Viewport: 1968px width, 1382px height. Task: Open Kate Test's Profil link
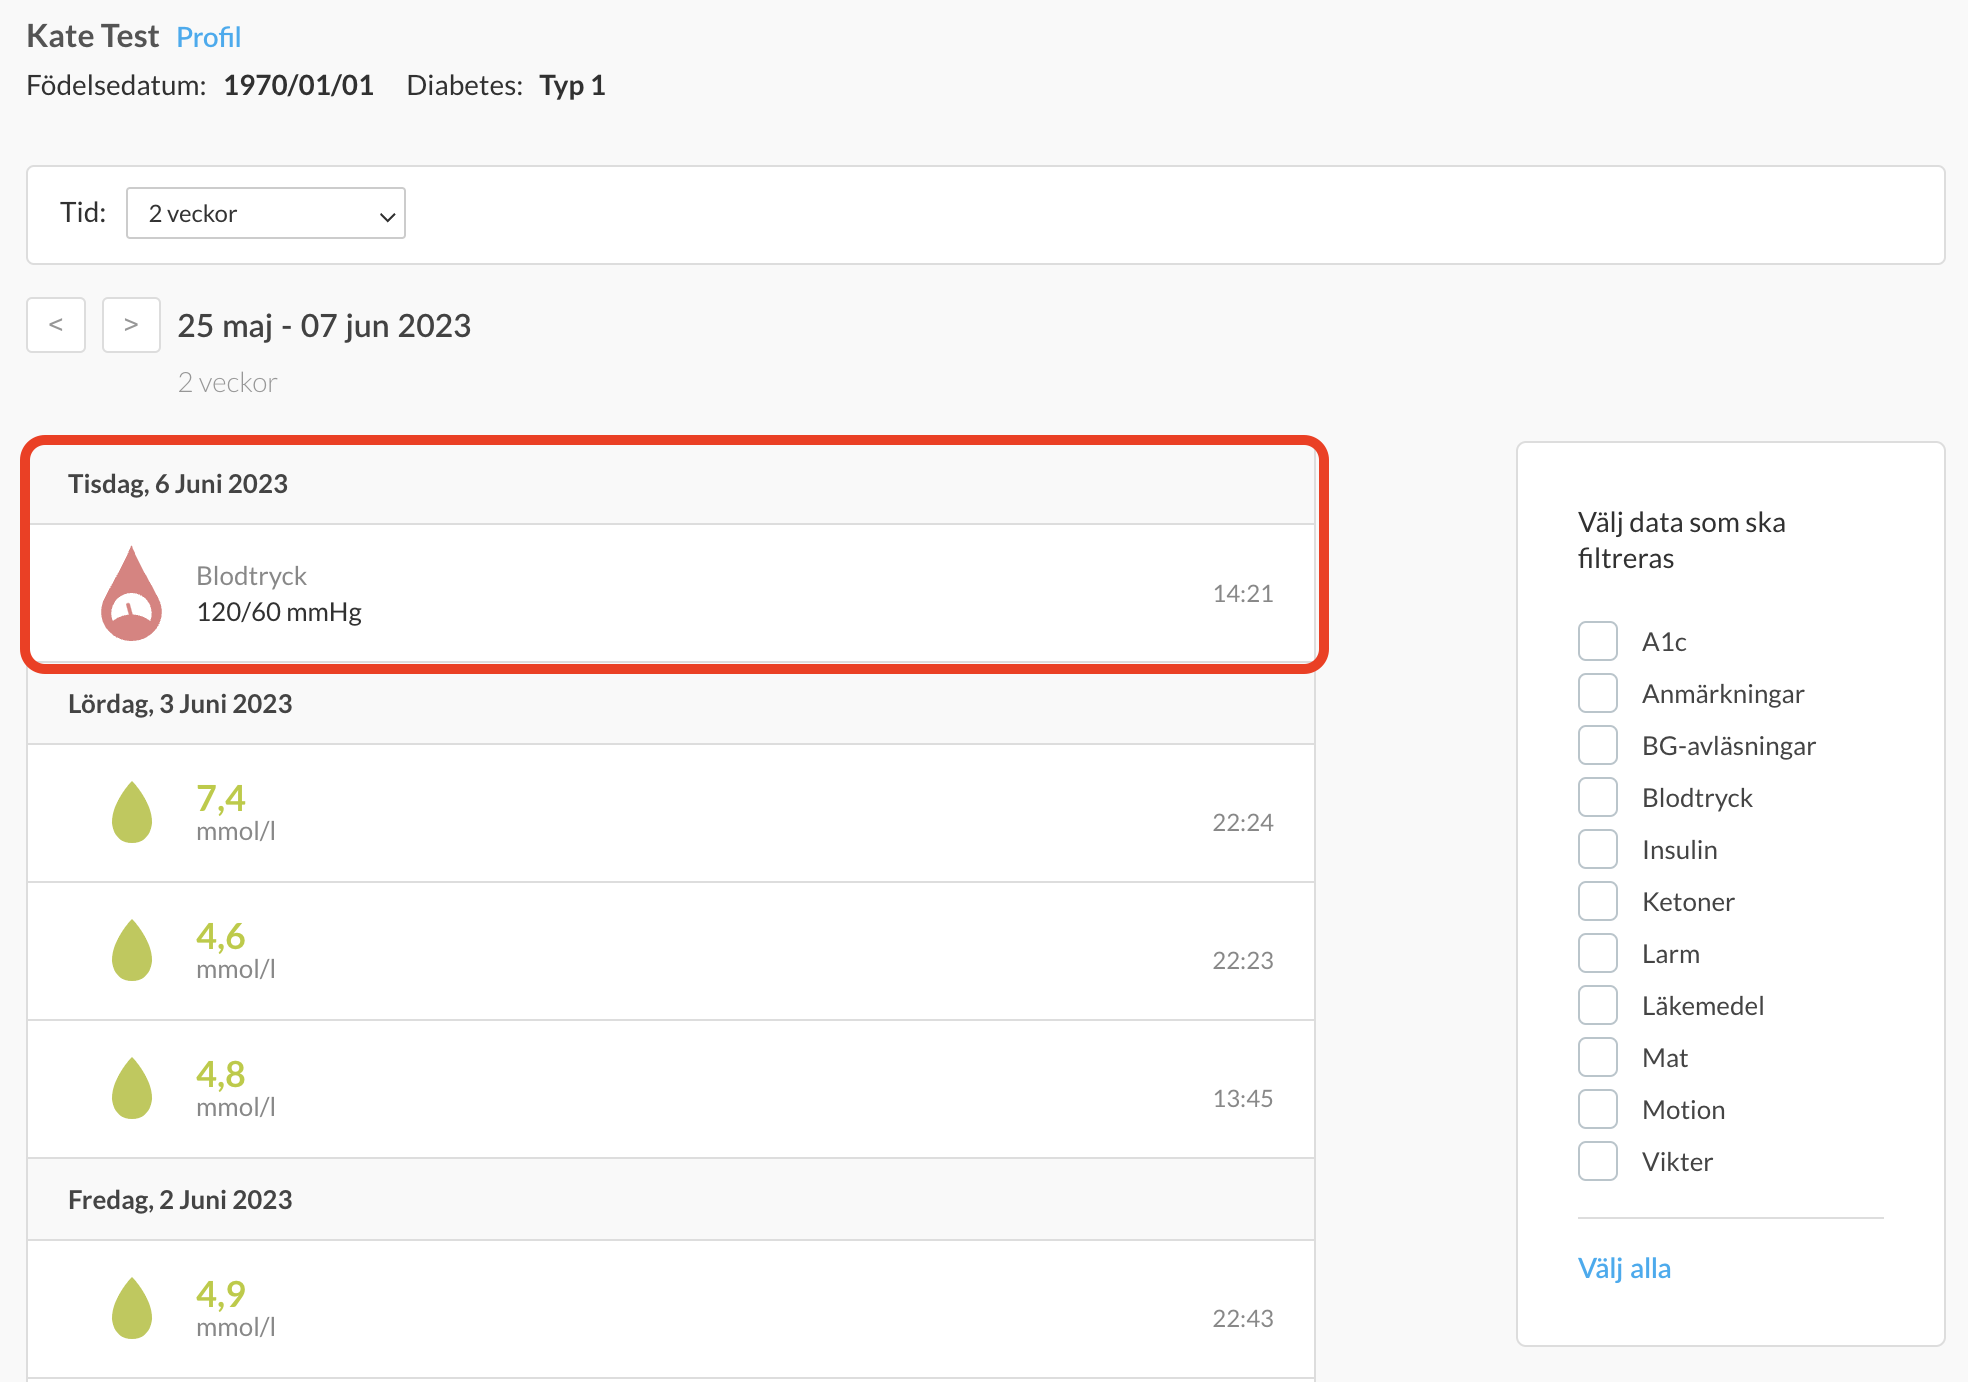(209, 37)
